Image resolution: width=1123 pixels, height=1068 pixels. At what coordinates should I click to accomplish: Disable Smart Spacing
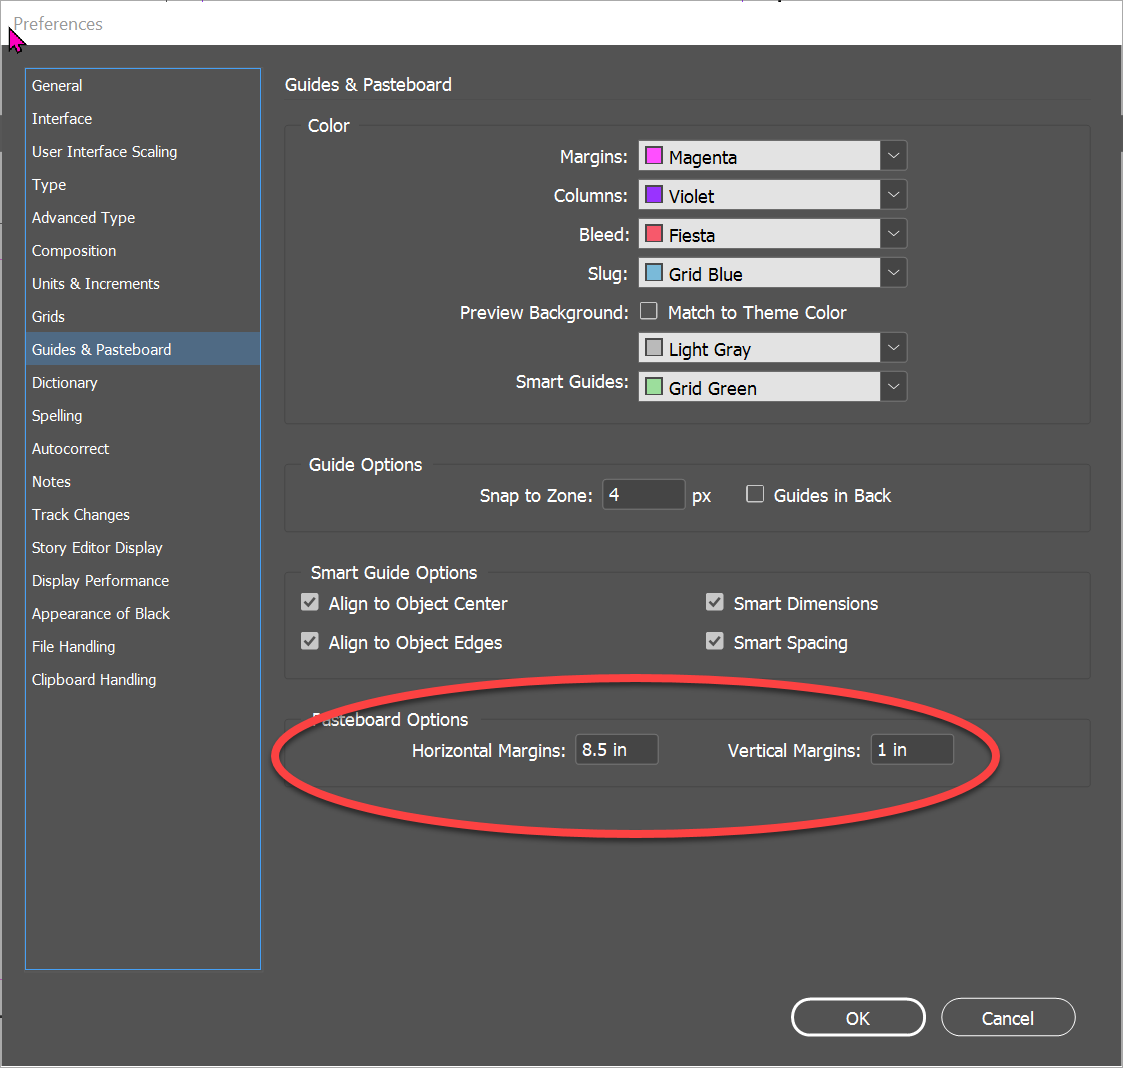(715, 641)
